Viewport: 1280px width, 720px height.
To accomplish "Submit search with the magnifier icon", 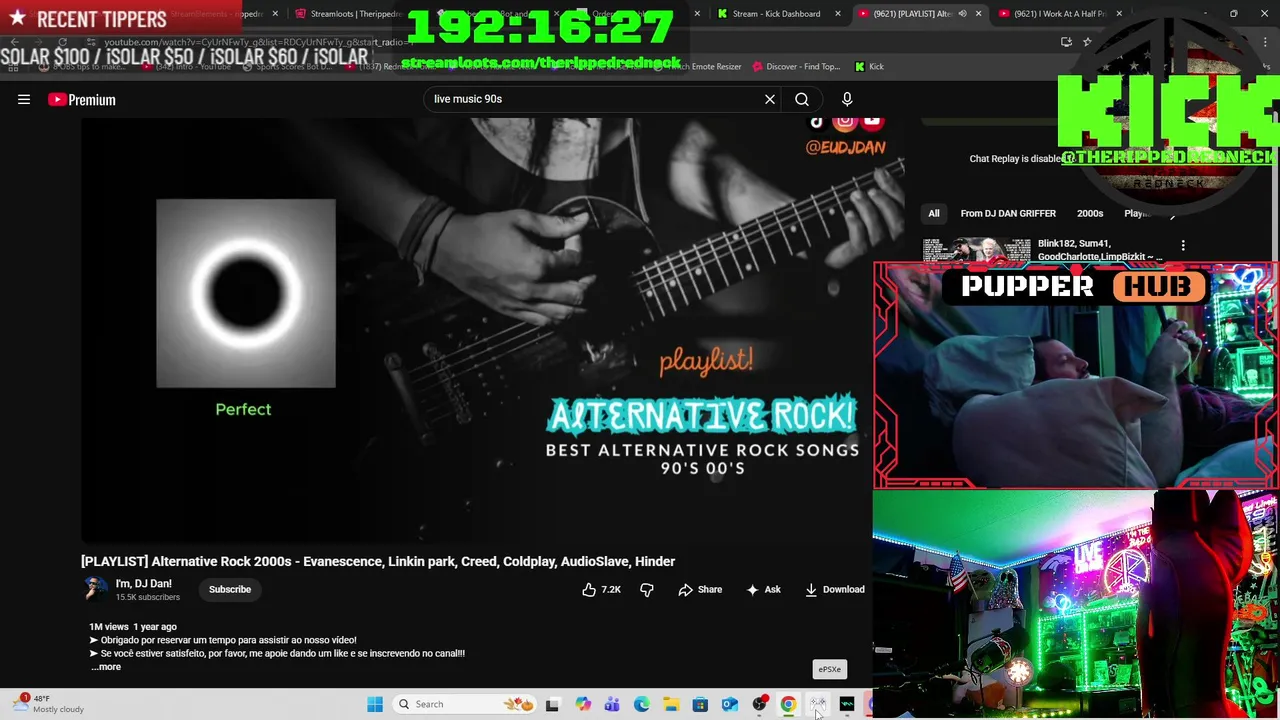I will (802, 99).
